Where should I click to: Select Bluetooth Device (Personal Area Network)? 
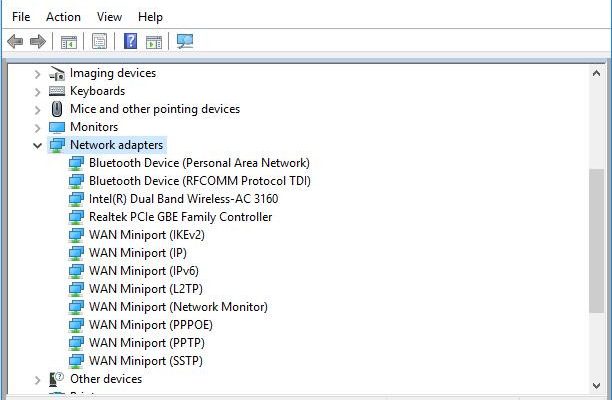pyautogui.click(x=199, y=163)
